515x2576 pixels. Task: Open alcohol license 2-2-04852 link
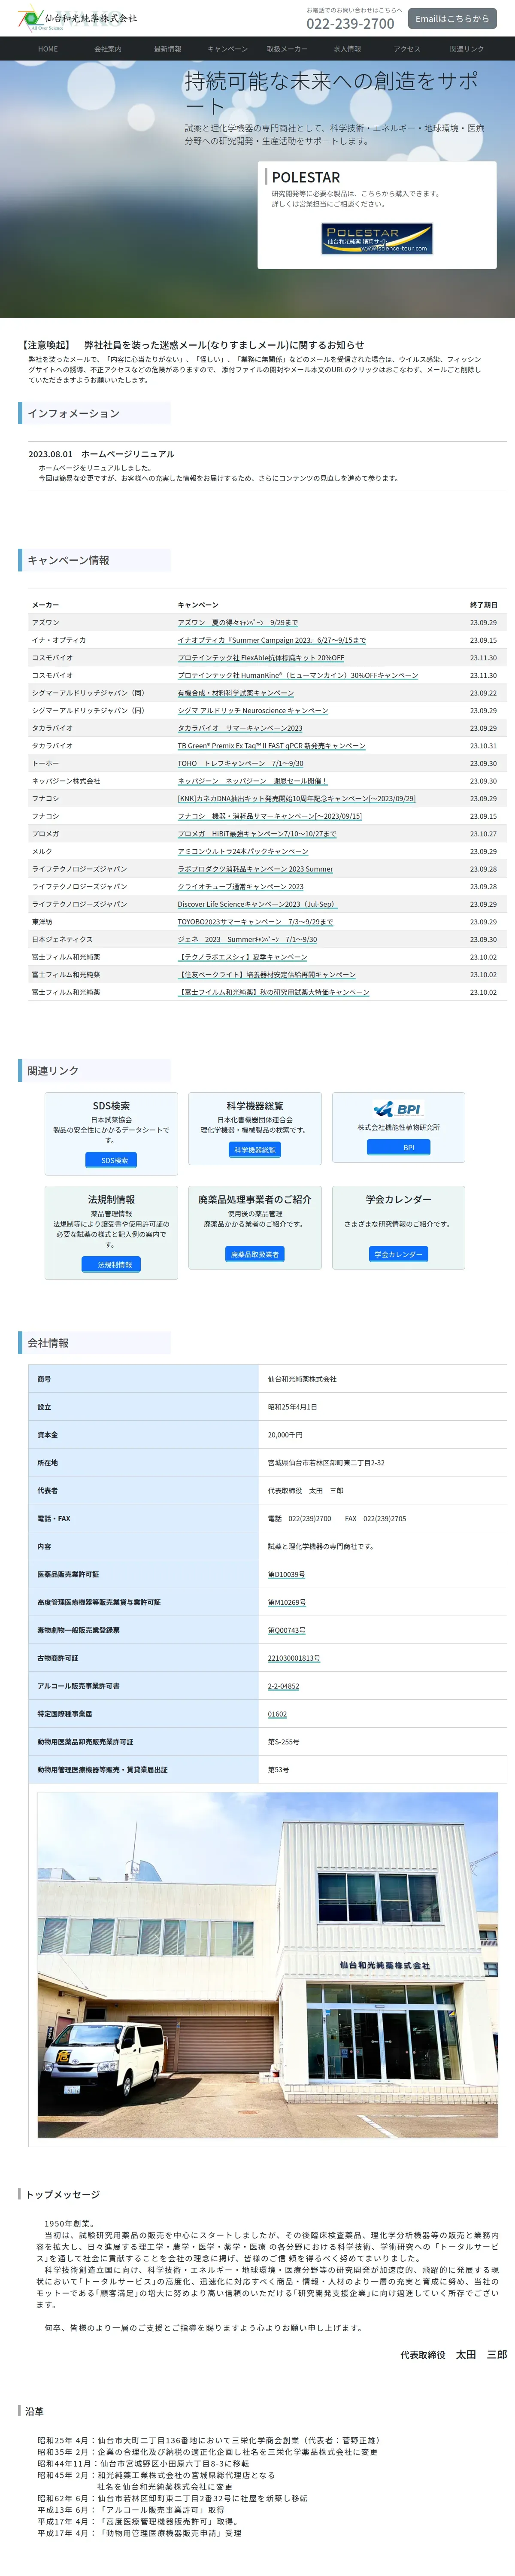283,1686
